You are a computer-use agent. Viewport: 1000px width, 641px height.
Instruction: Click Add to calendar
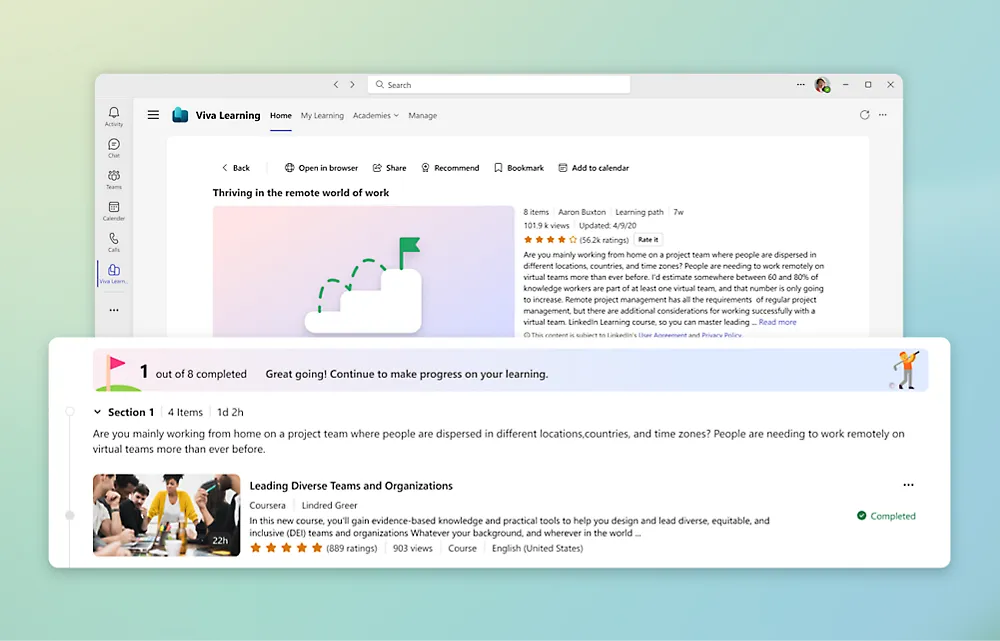[593, 168]
